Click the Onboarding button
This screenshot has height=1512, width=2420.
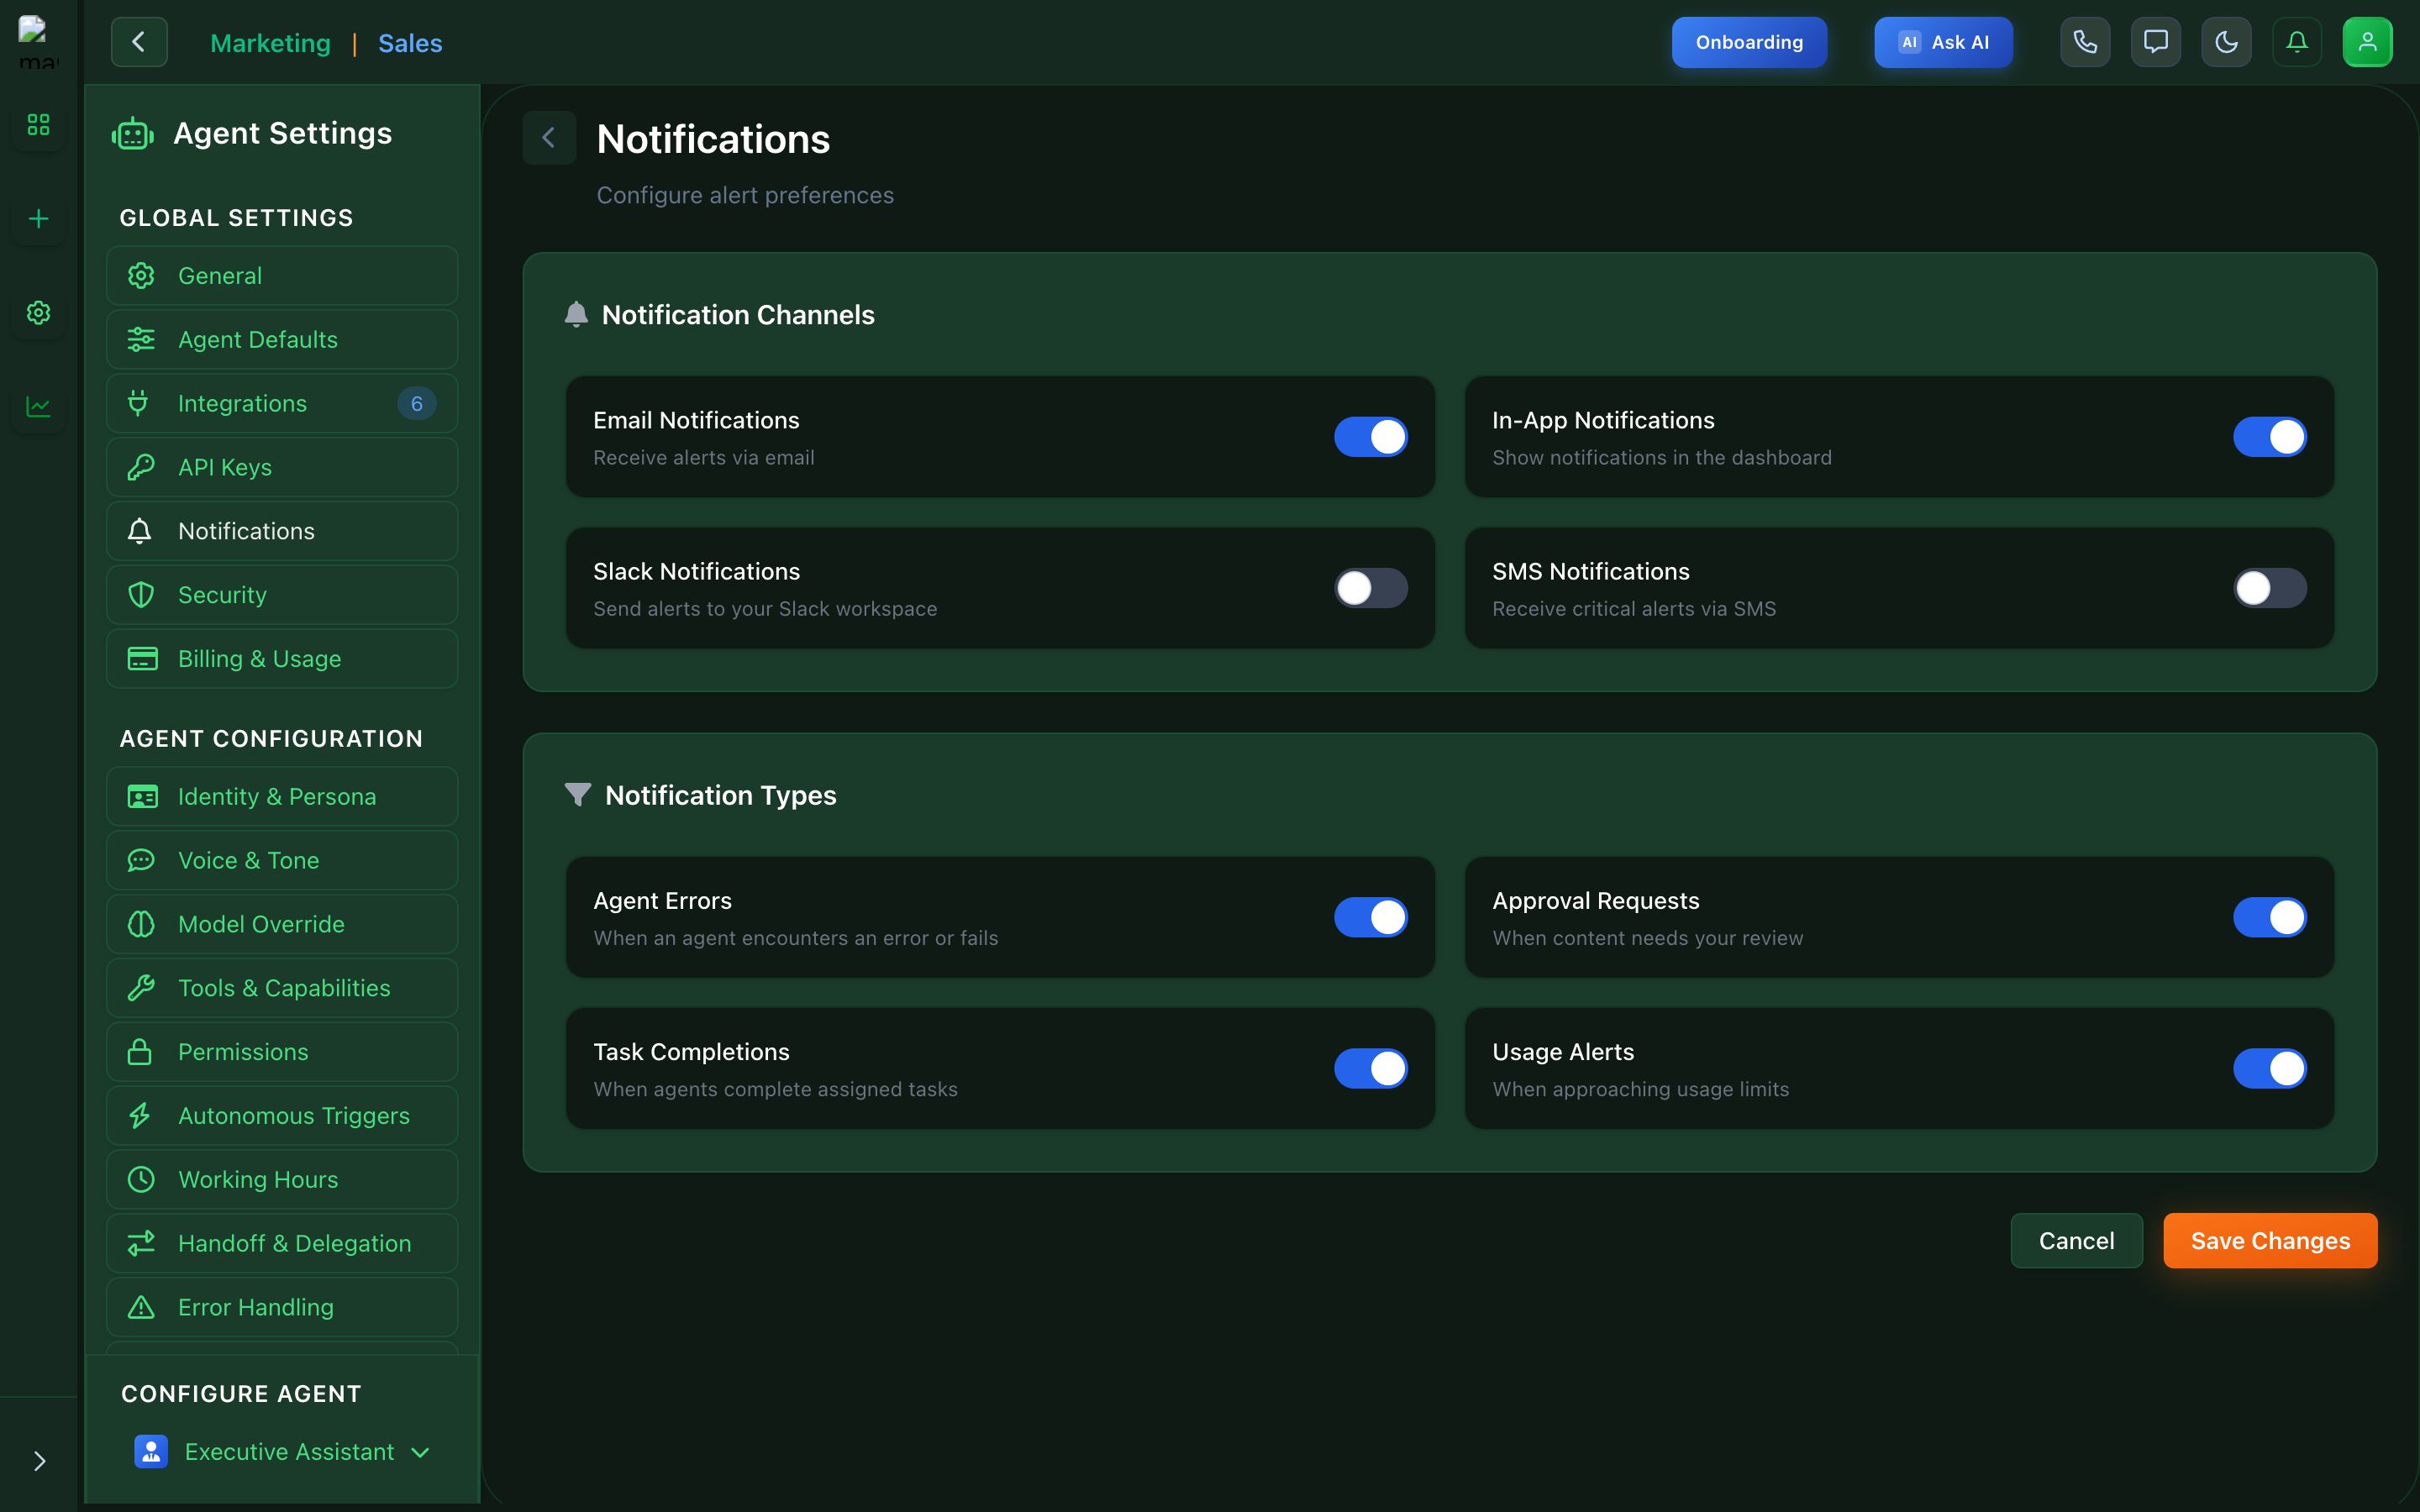(1749, 42)
